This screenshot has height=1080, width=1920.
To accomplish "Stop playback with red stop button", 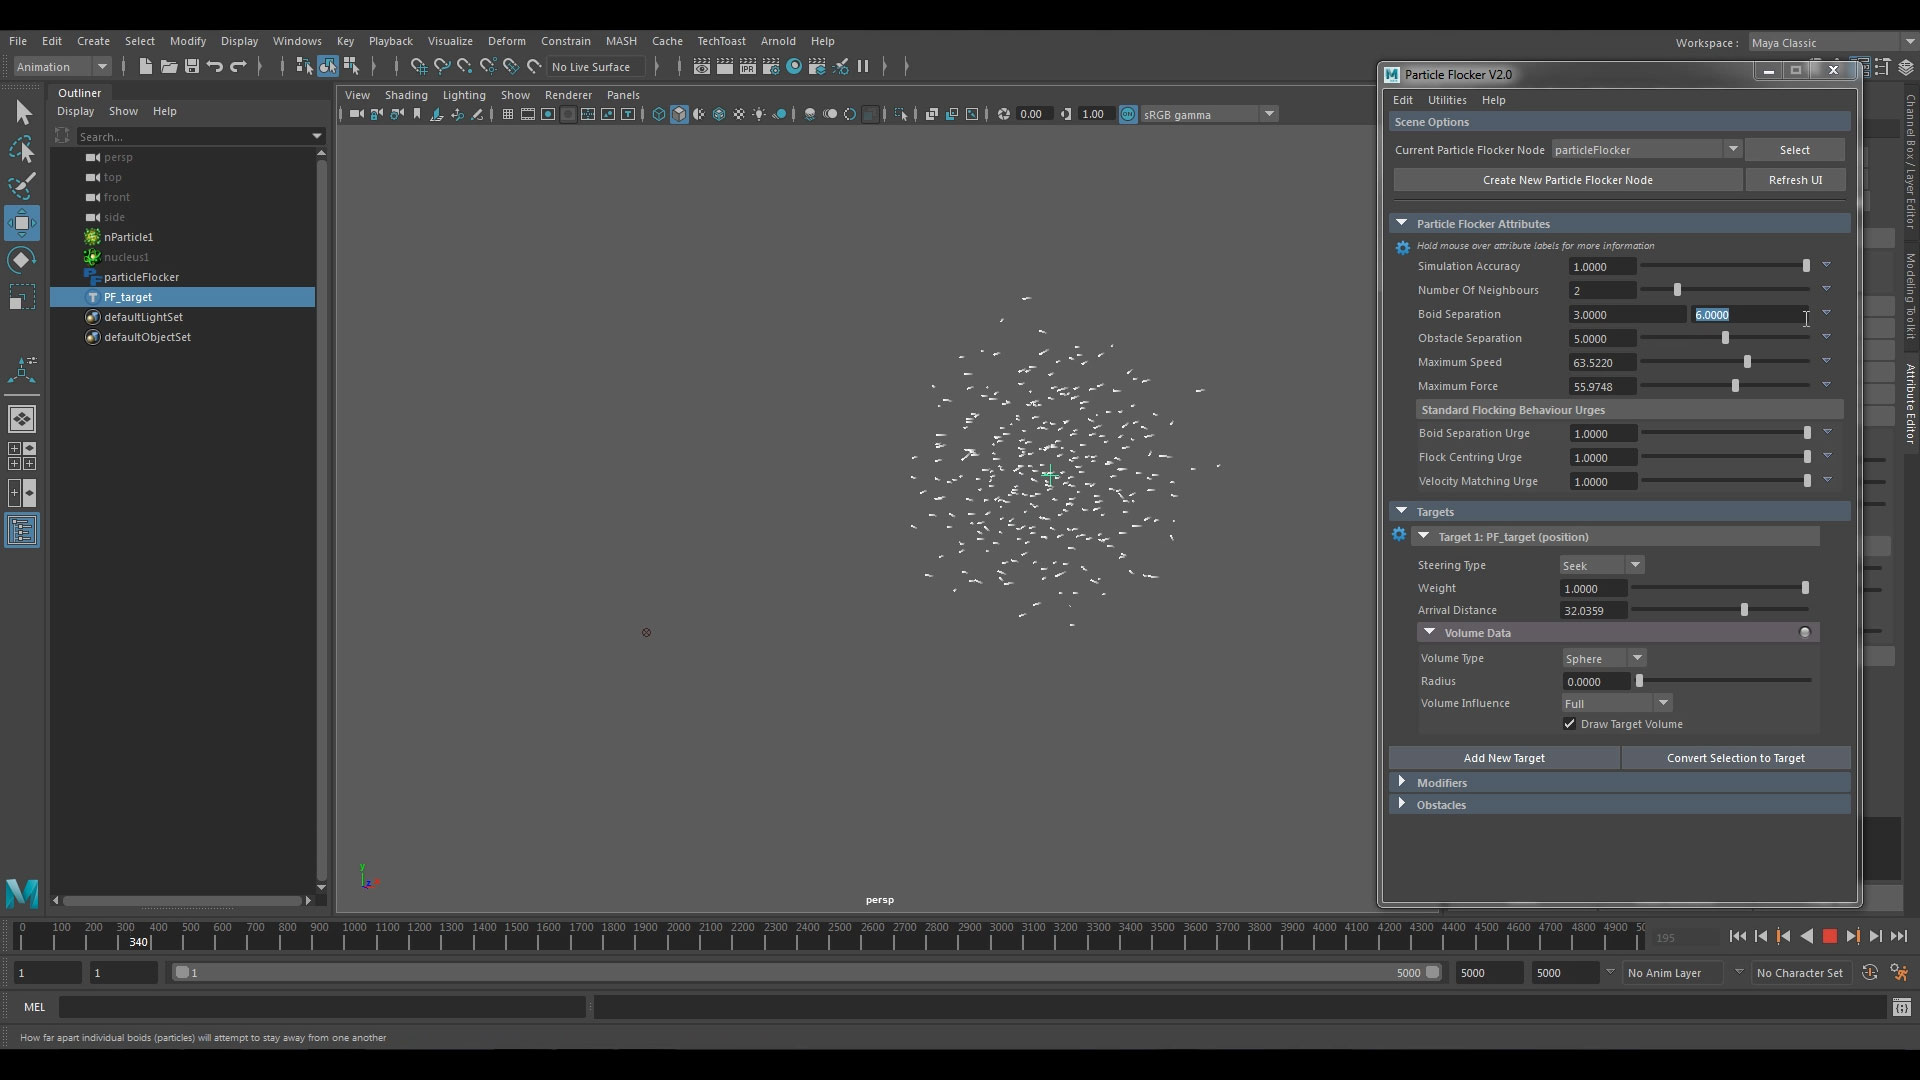I will pos(1829,937).
